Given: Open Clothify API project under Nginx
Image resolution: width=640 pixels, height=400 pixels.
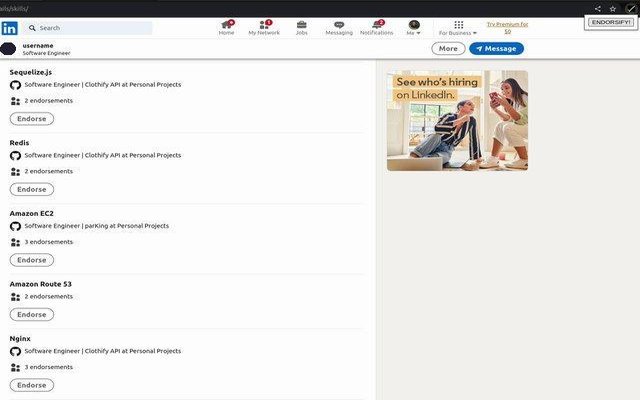Looking at the screenshot, I should 102,351.
